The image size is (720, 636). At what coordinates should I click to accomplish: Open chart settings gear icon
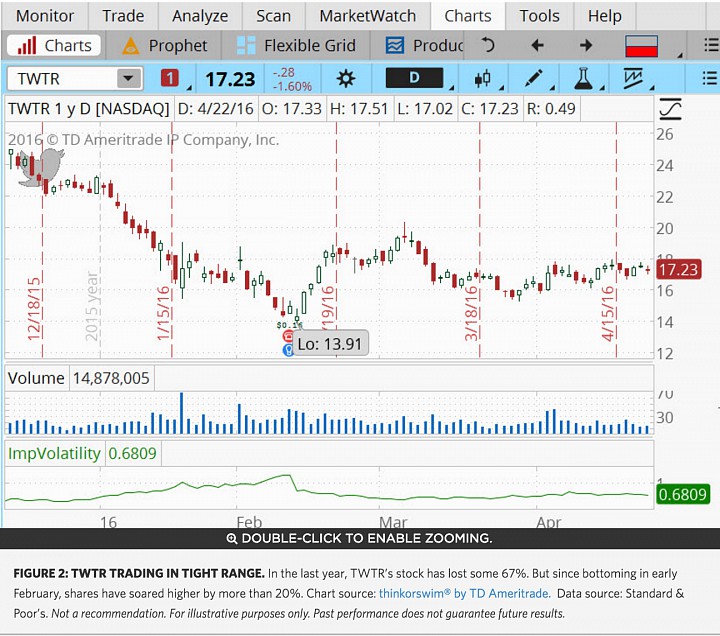click(345, 79)
